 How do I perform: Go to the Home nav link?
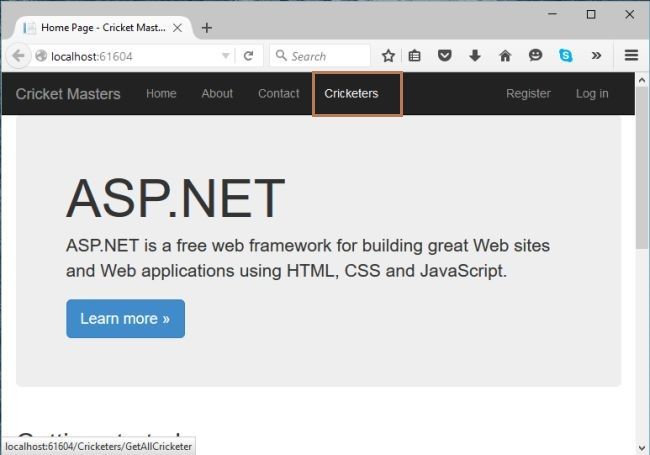click(x=161, y=94)
